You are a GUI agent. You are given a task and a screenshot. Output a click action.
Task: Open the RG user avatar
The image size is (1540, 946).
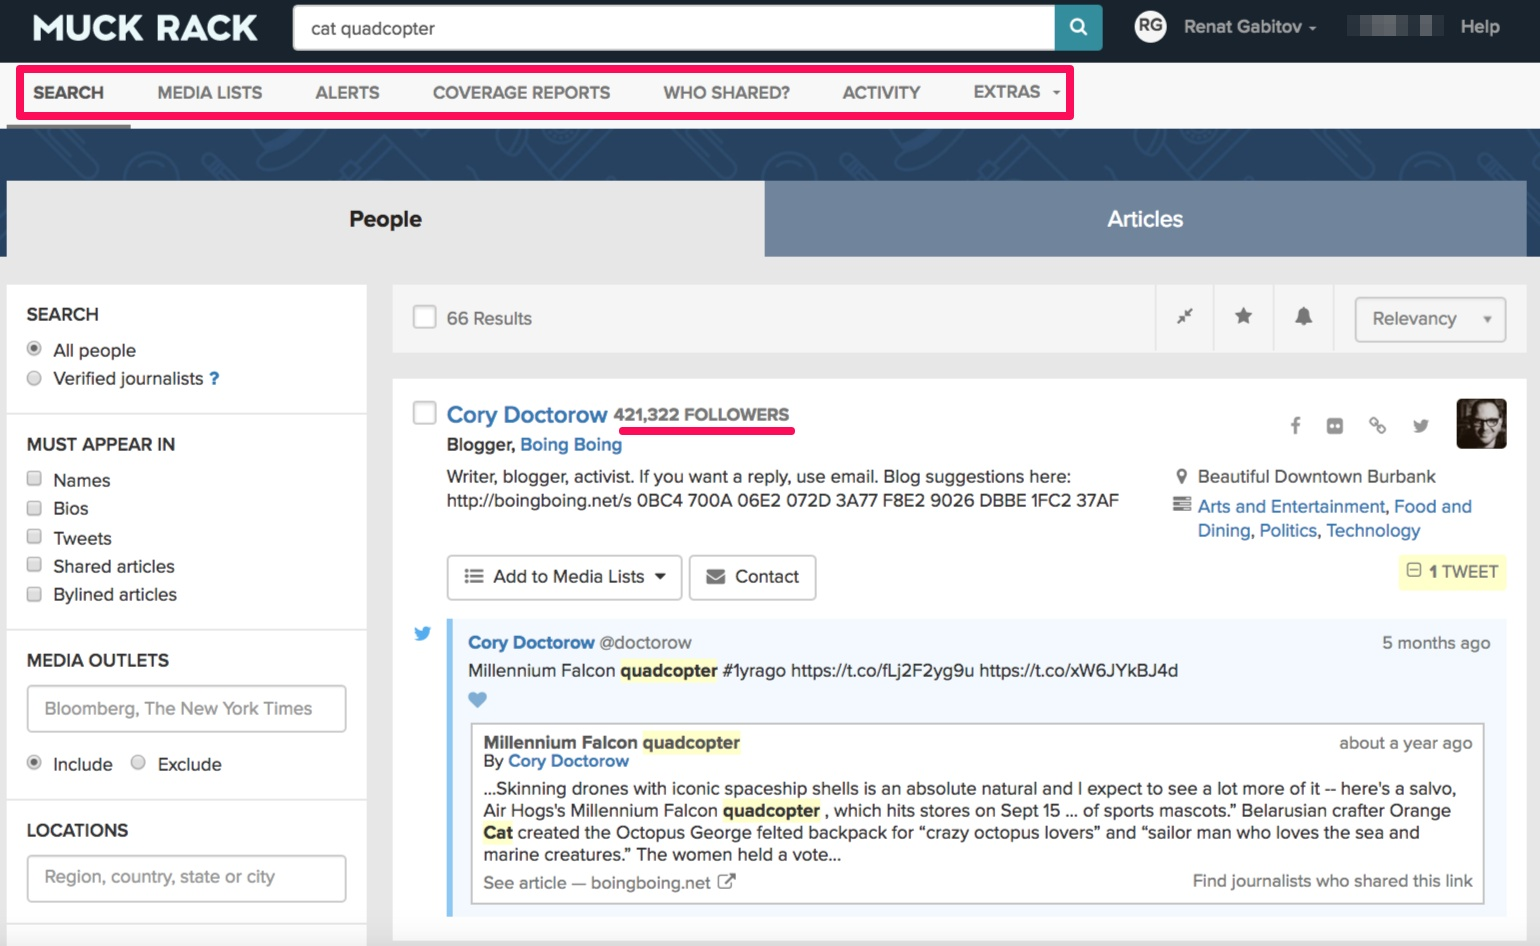tap(1150, 26)
